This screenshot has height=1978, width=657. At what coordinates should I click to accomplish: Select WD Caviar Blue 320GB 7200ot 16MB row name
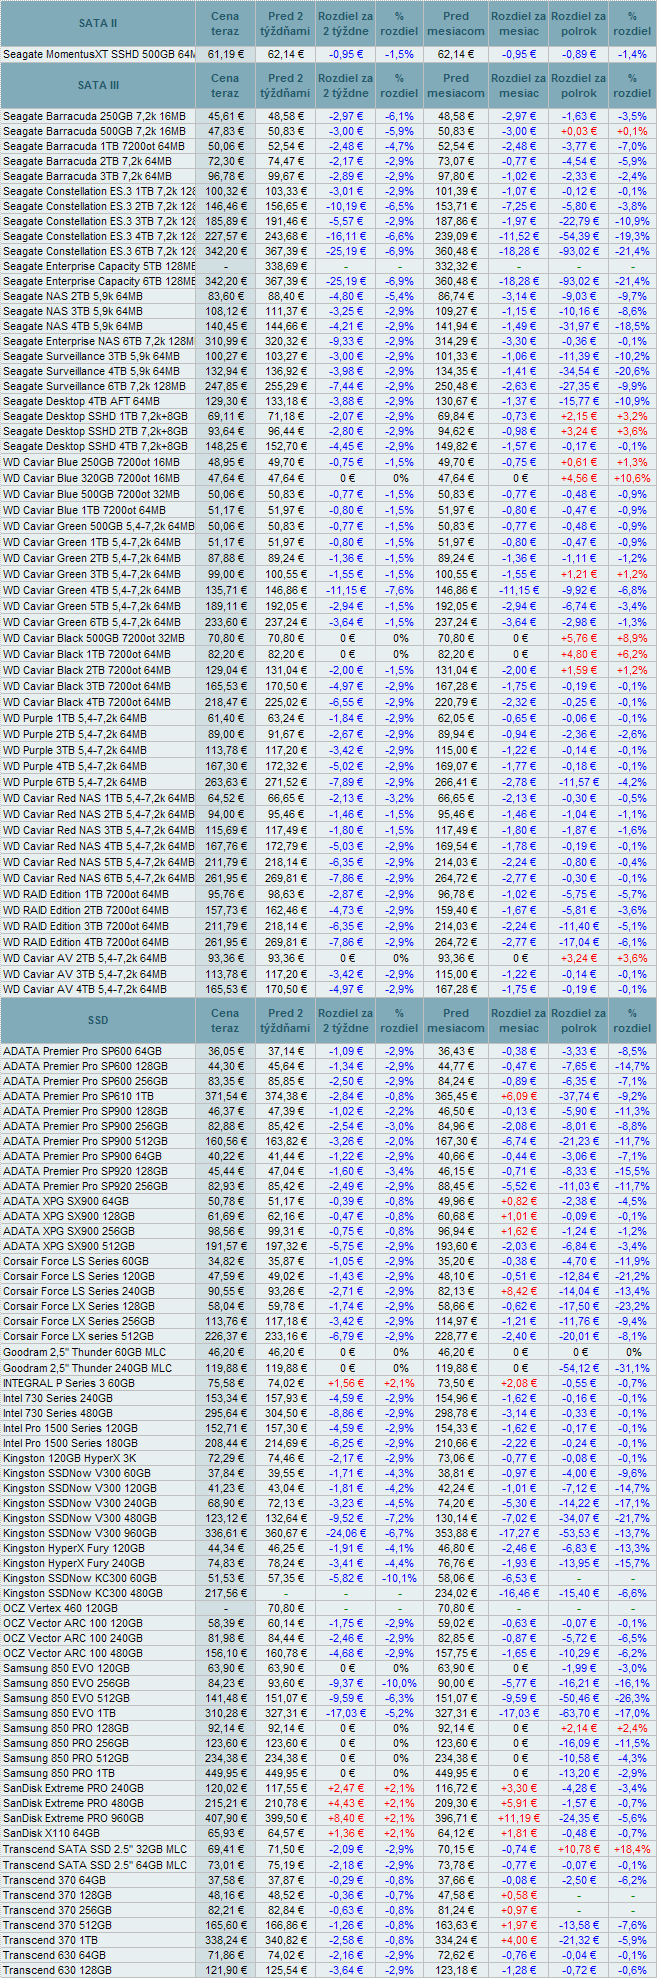coord(92,478)
